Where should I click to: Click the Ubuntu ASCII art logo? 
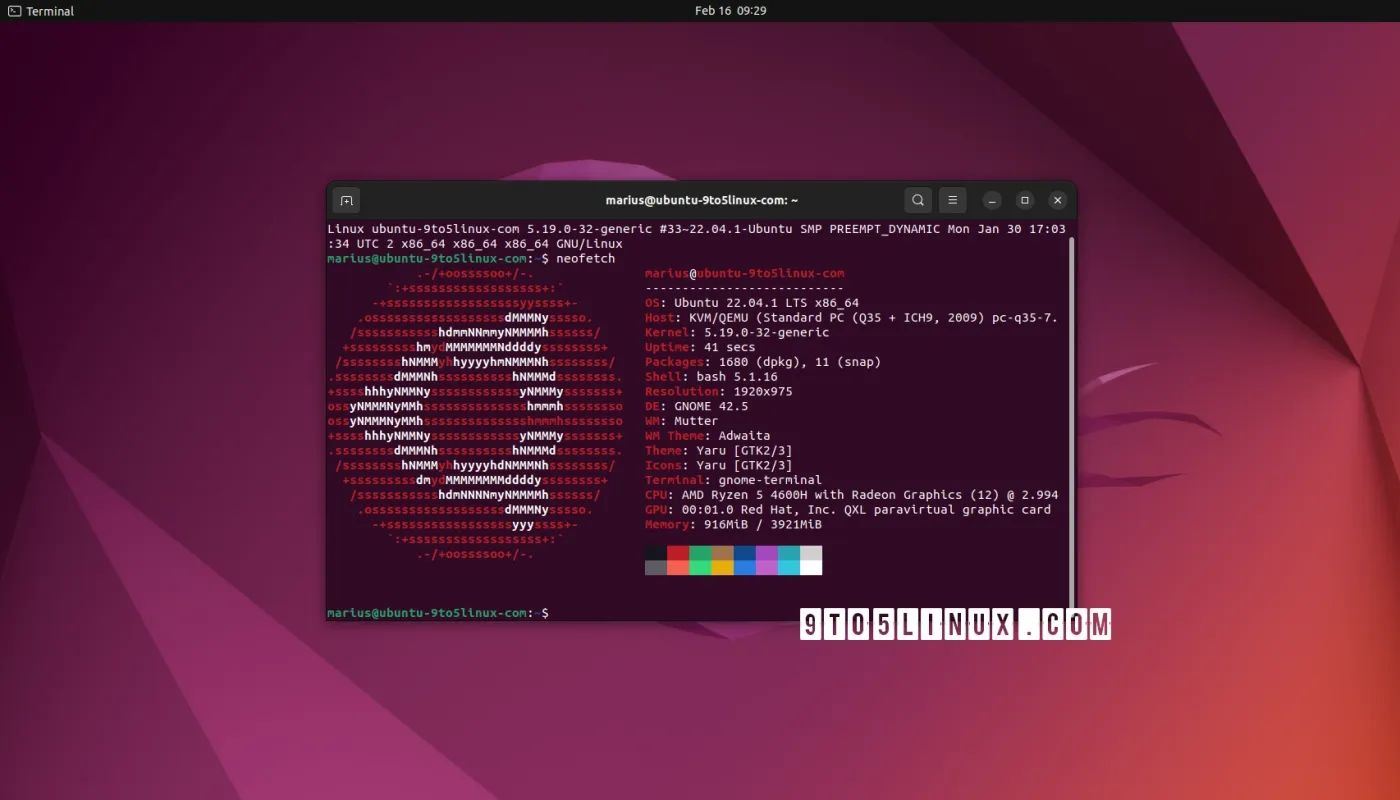(475, 413)
